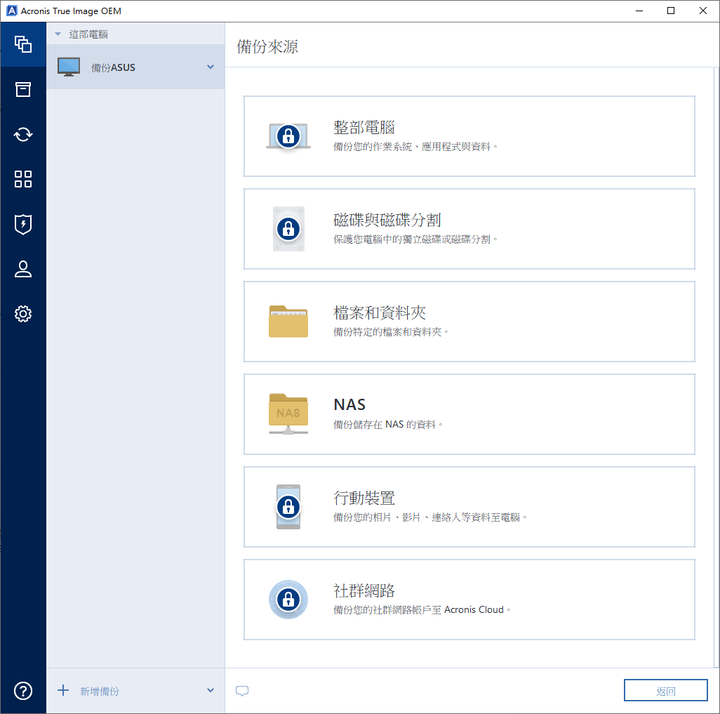Click description 備份儲存在 NAS 的資料
Viewport: 720px width, 714px height.
tap(388, 425)
